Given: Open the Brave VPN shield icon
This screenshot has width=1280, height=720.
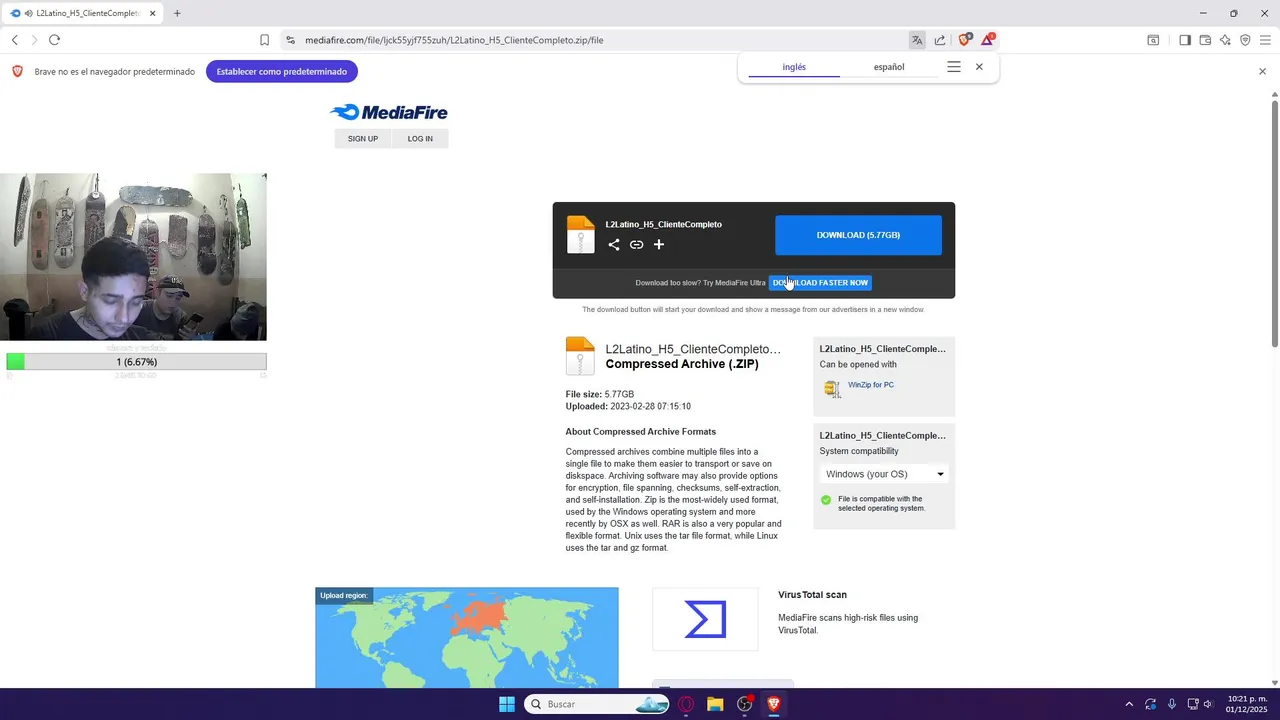Looking at the screenshot, I should [x=1245, y=40].
